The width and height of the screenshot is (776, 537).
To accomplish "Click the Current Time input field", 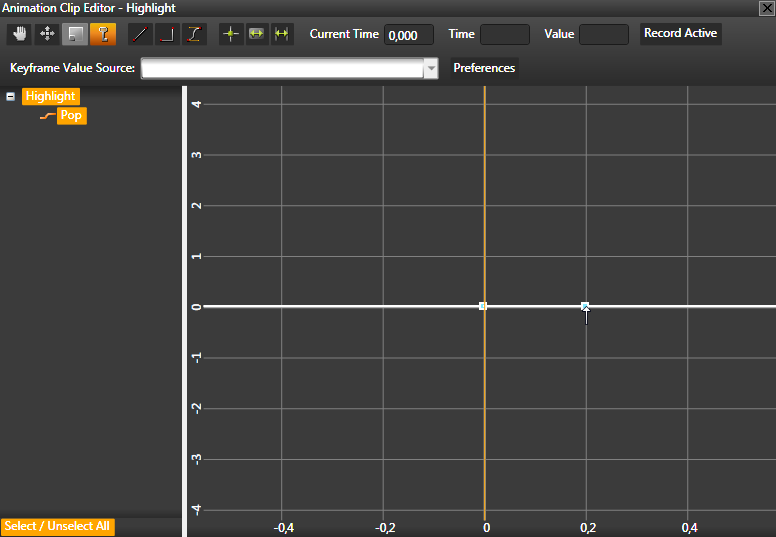I will [408, 35].
